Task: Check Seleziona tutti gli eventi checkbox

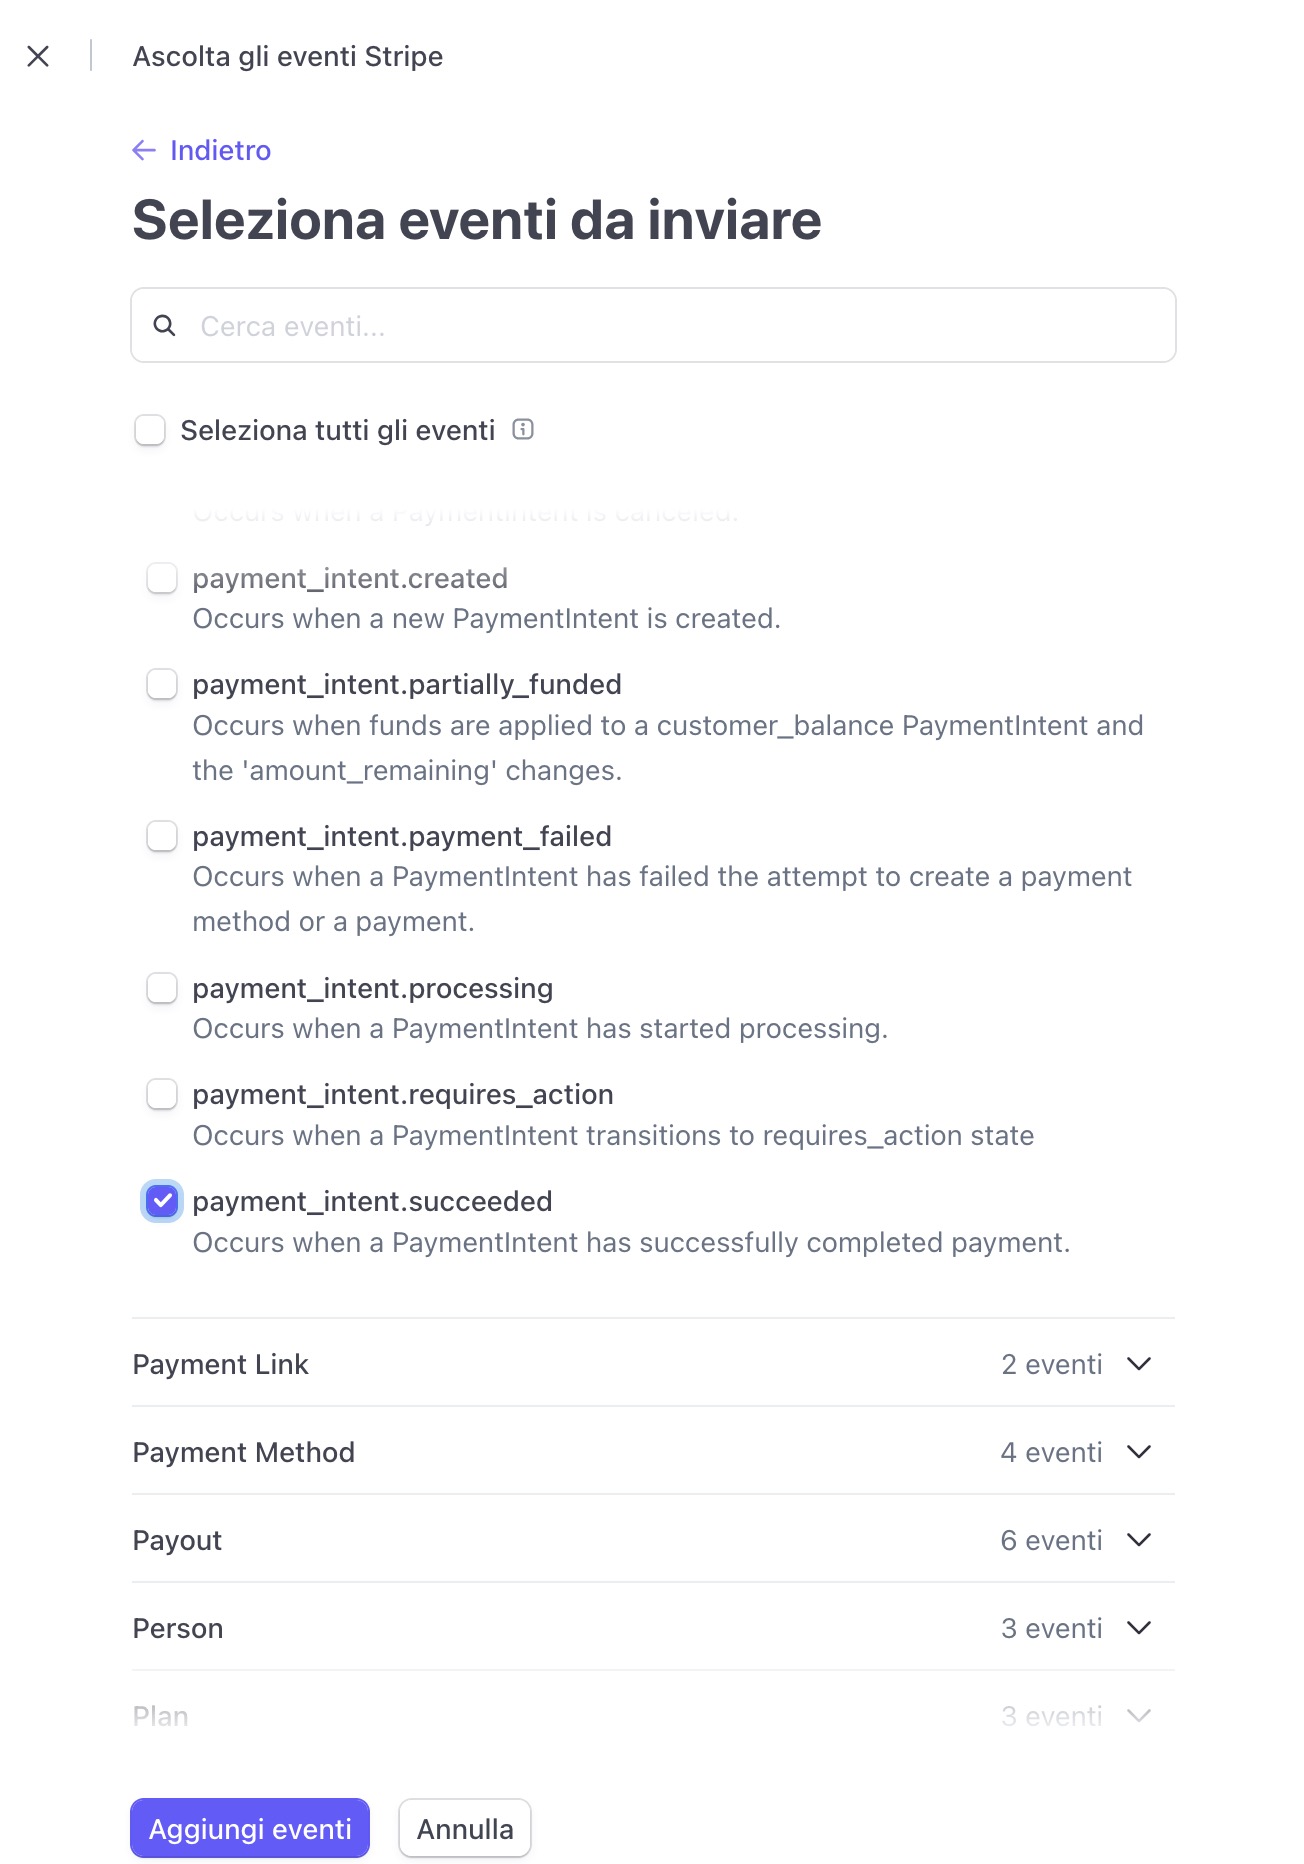Action: point(150,431)
